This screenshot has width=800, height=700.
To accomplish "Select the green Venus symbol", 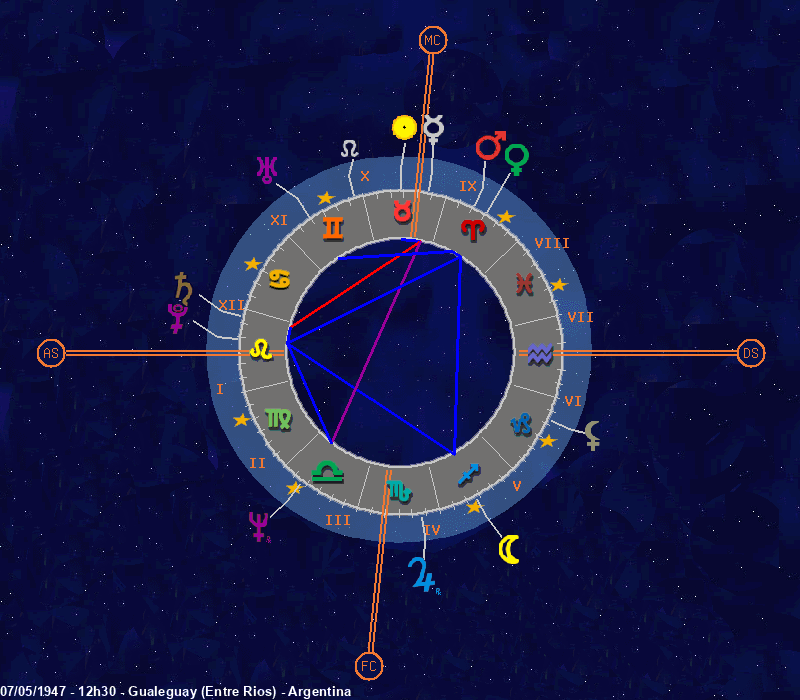I will [516, 158].
